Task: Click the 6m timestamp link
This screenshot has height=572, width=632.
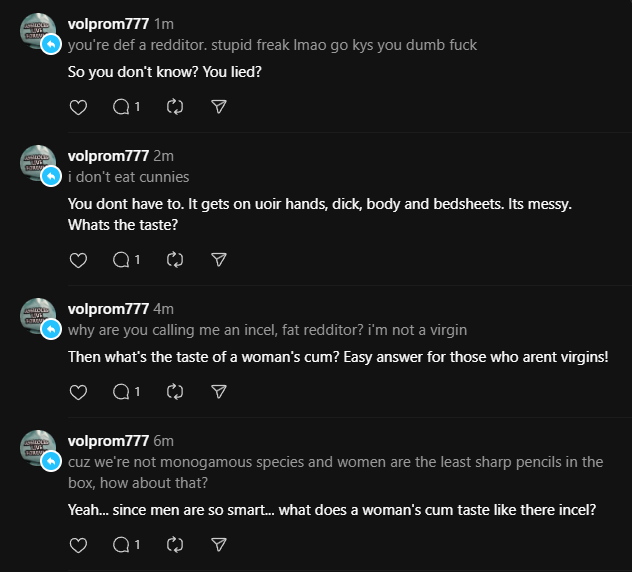Action: [164, 441]
